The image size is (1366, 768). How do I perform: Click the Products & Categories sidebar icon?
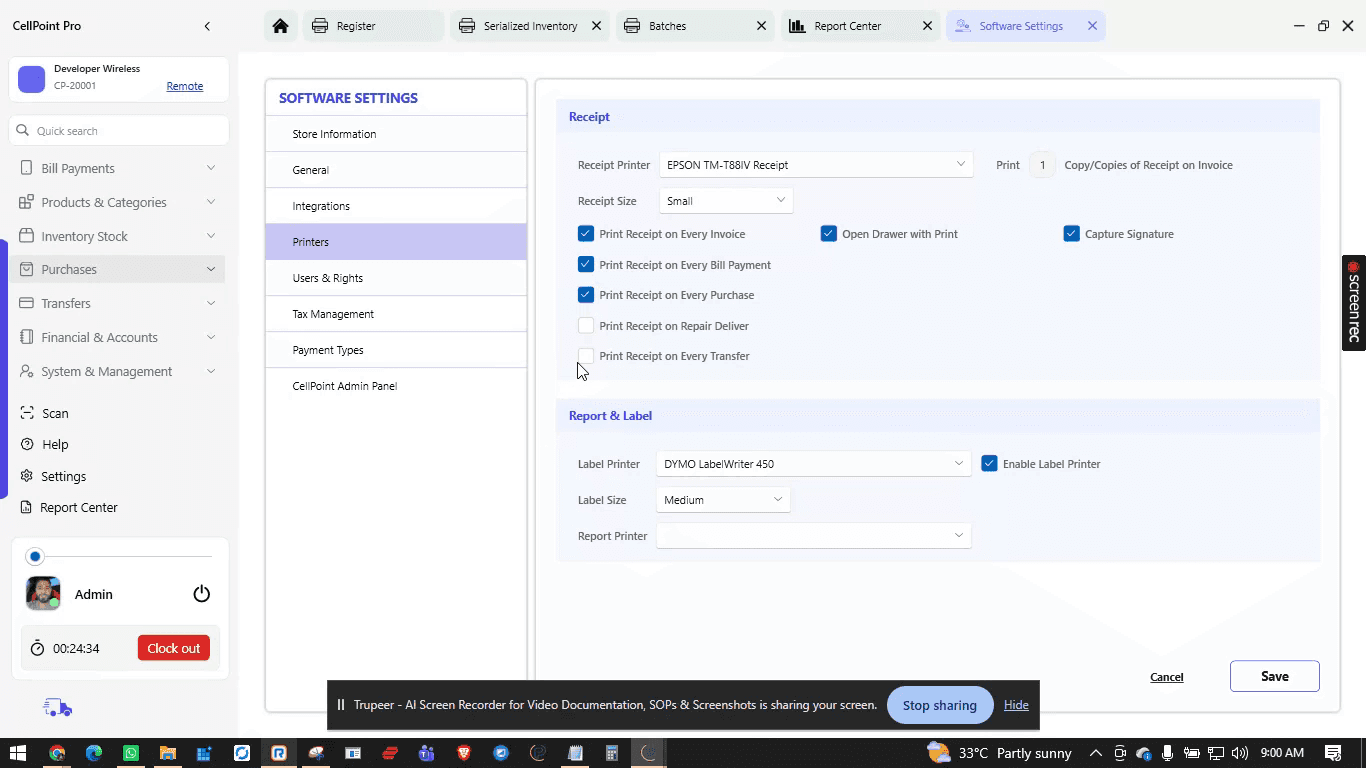(x=26, y=202)
